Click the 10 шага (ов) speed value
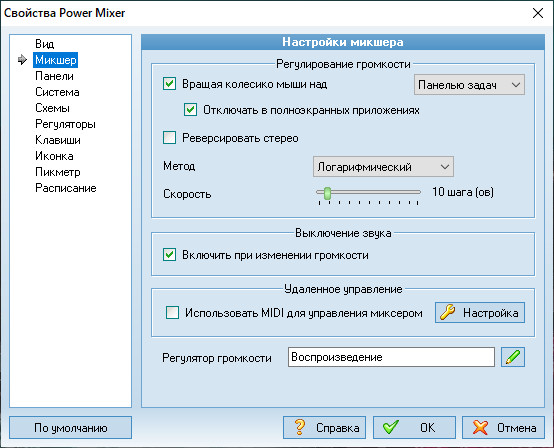 463,192
